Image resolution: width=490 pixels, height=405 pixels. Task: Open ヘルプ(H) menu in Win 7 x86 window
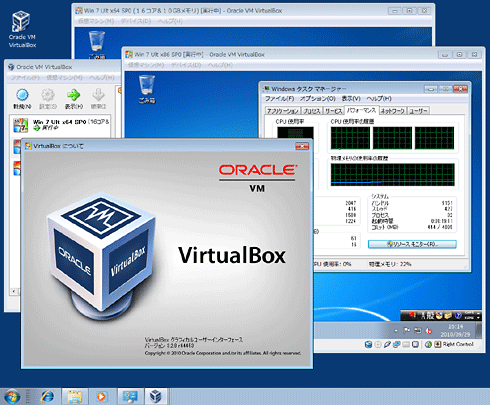coord(220,65)
